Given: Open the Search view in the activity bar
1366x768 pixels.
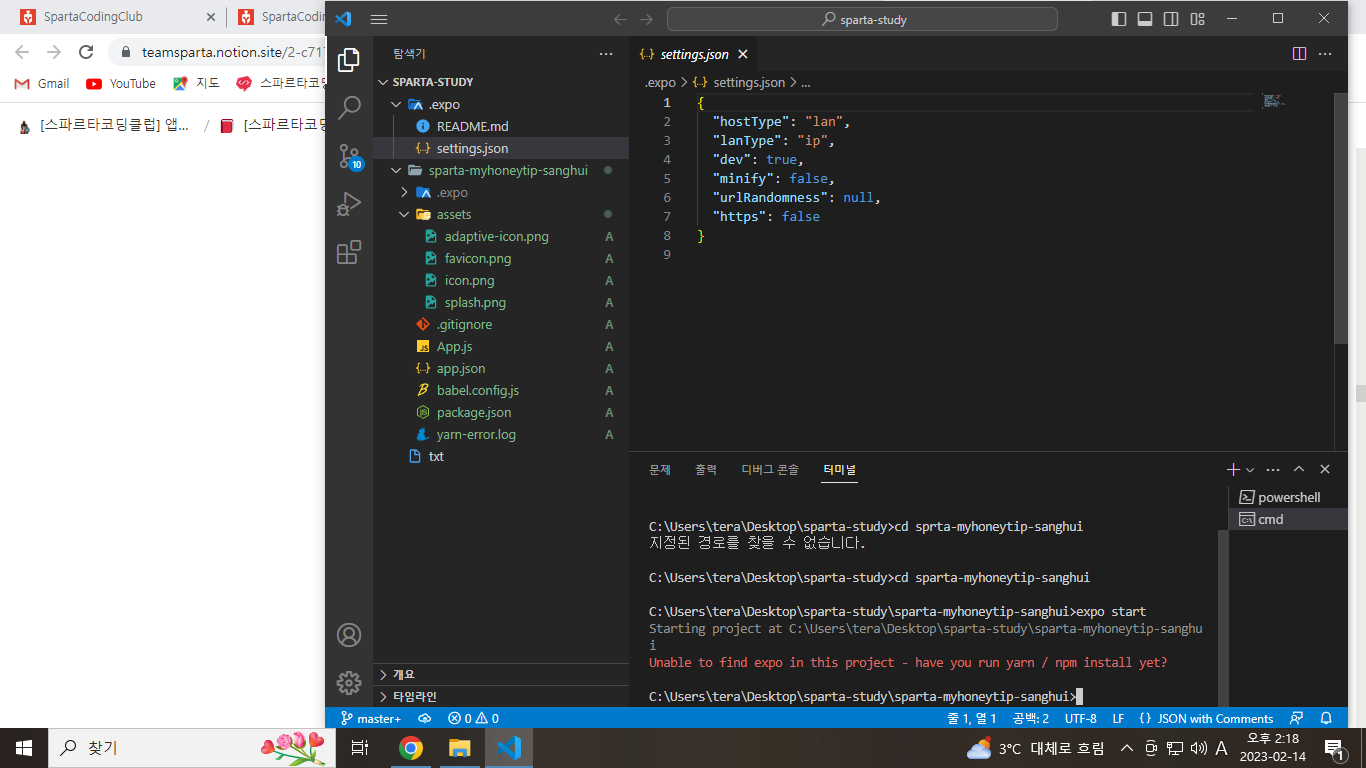Looking at the screenshot, I should point(349,108).
